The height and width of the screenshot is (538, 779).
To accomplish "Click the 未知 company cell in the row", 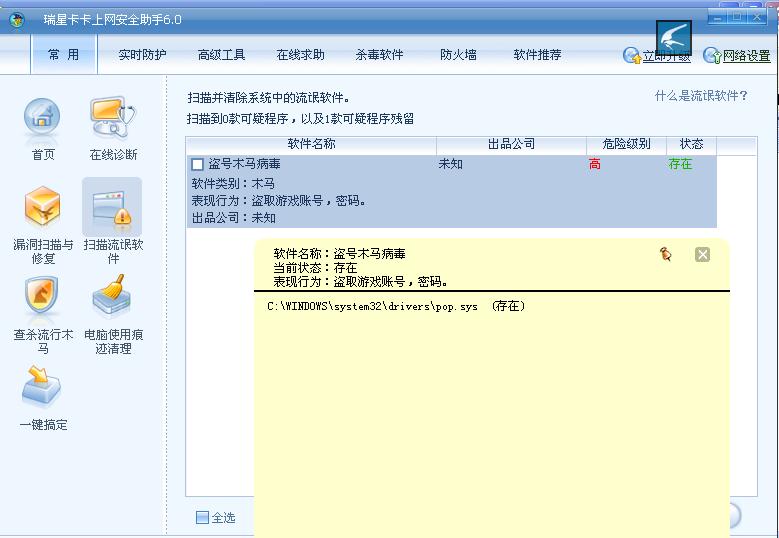I will tap(451, 164).
